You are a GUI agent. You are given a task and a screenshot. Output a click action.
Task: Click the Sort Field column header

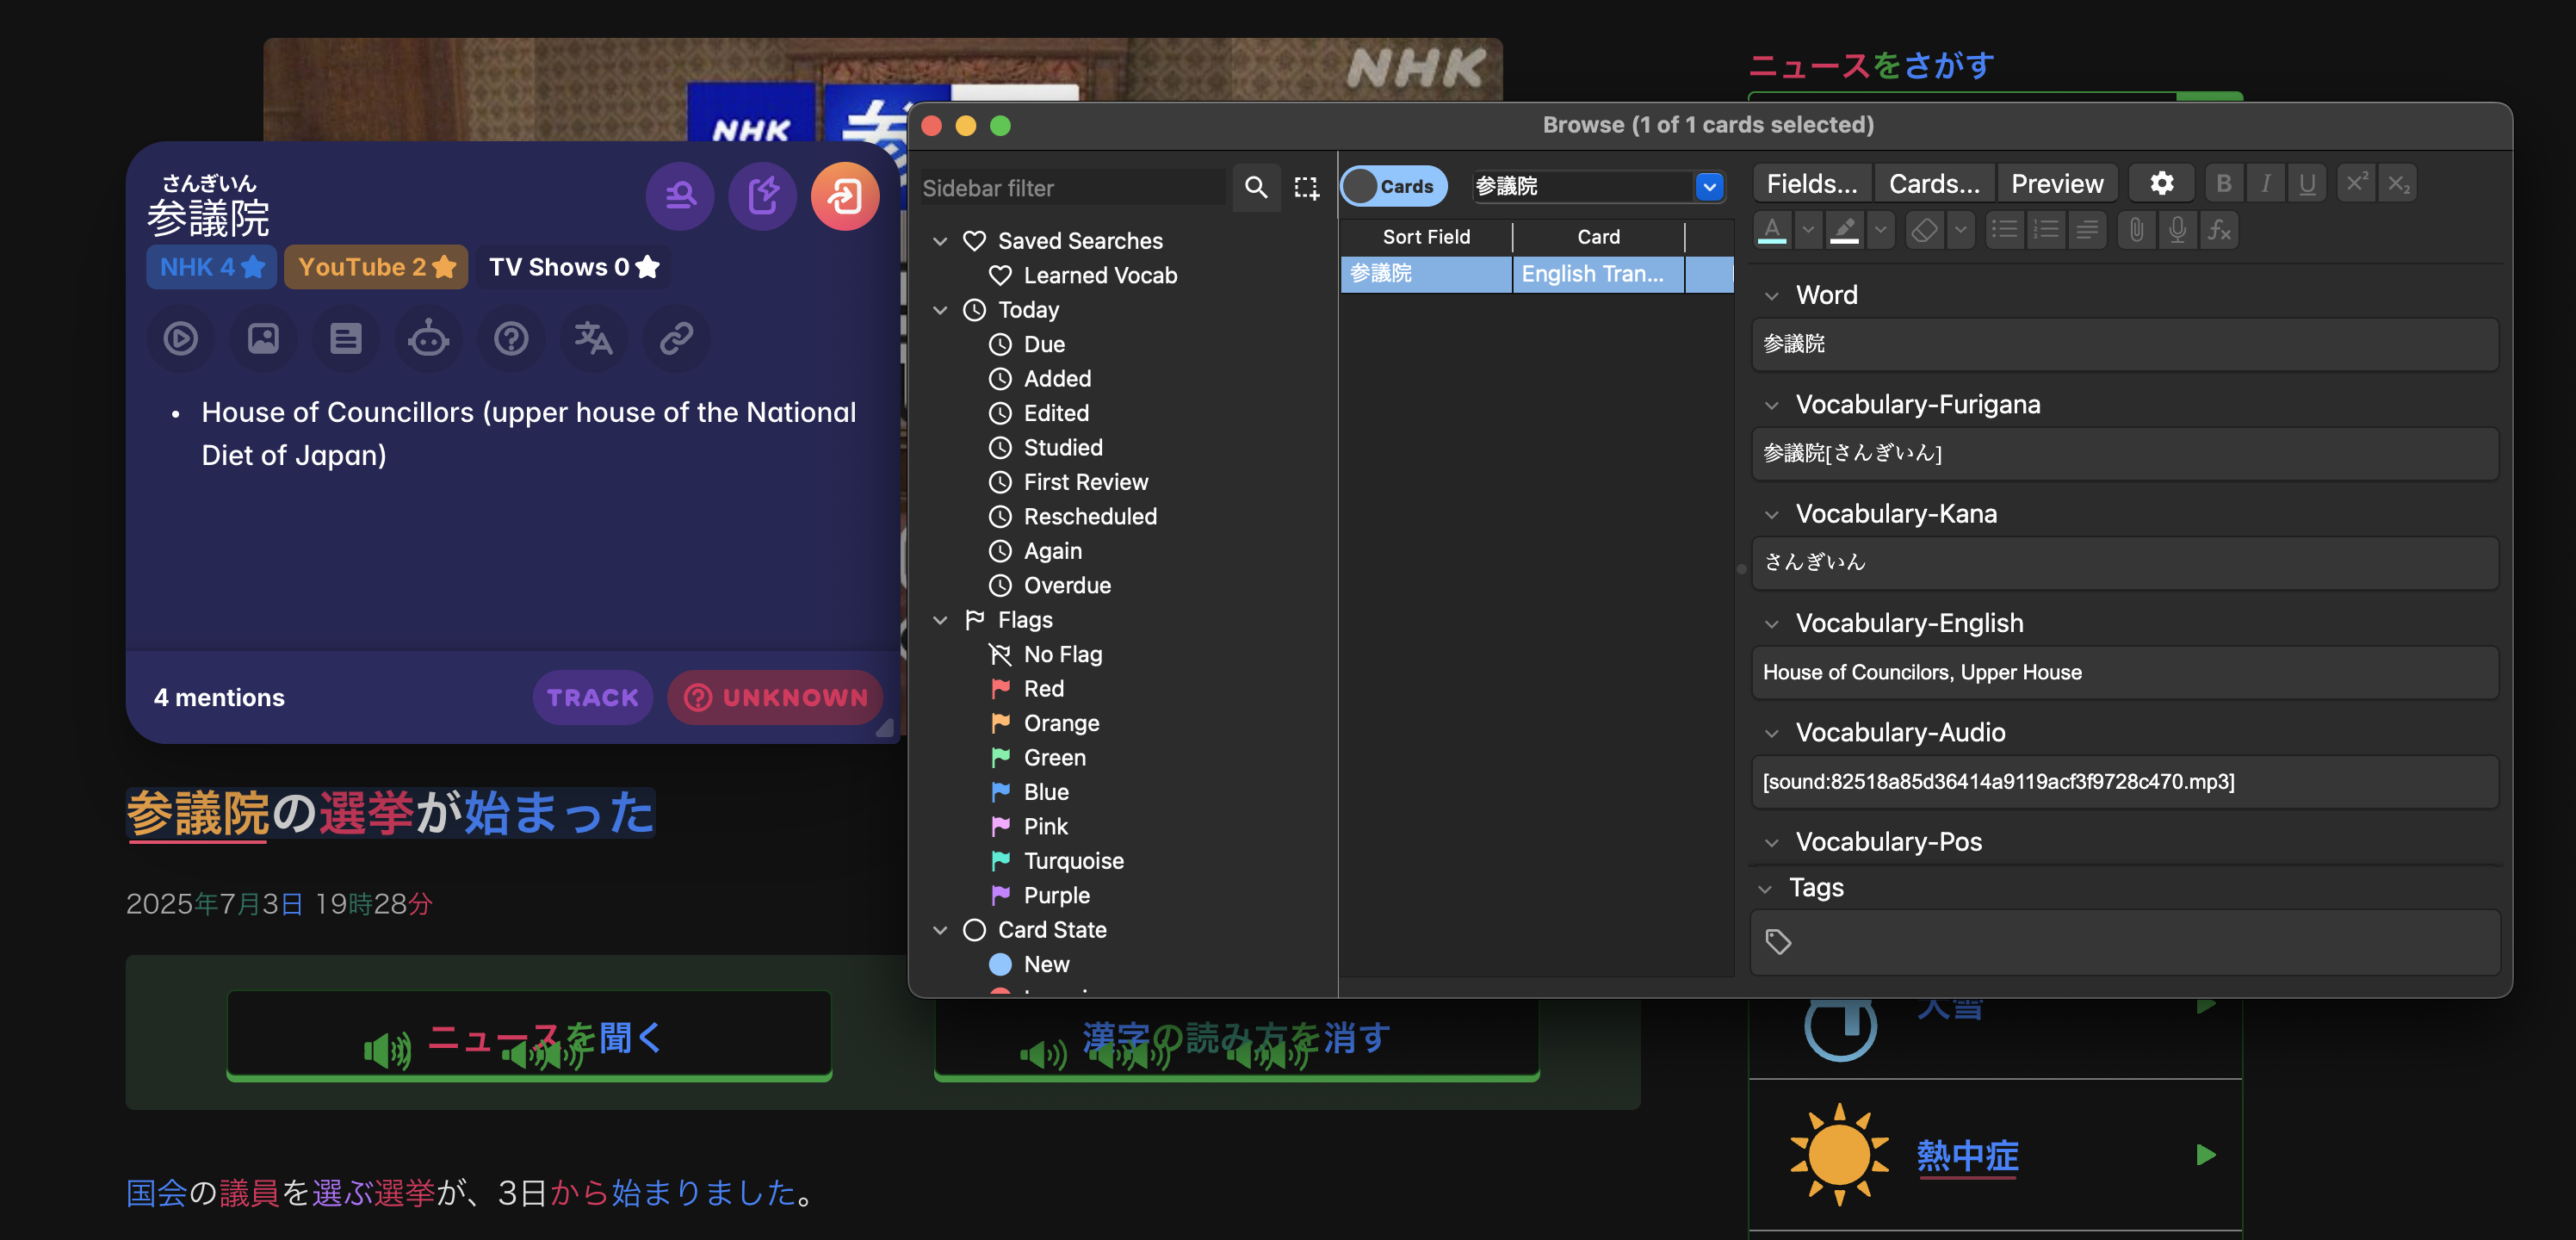(x=1426, y=238)
